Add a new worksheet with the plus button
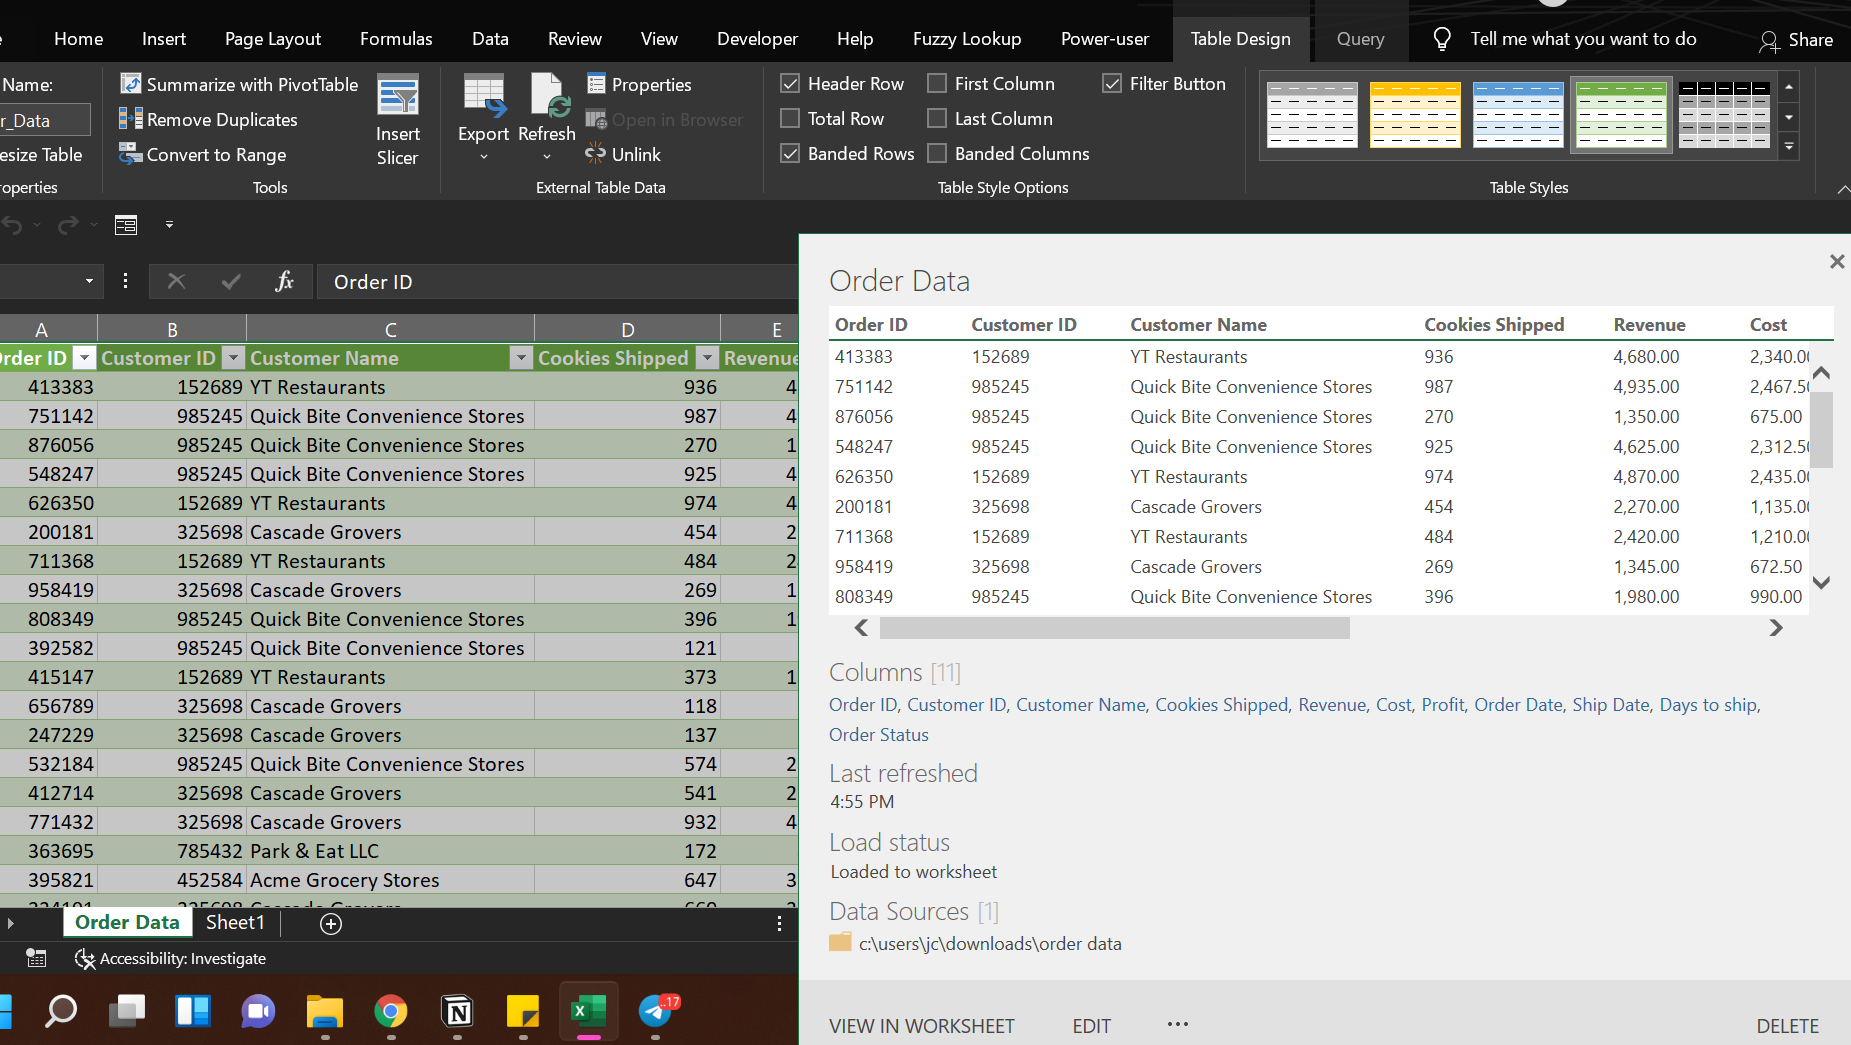This screenshot has width=1851, height=1045. point(330,923)
